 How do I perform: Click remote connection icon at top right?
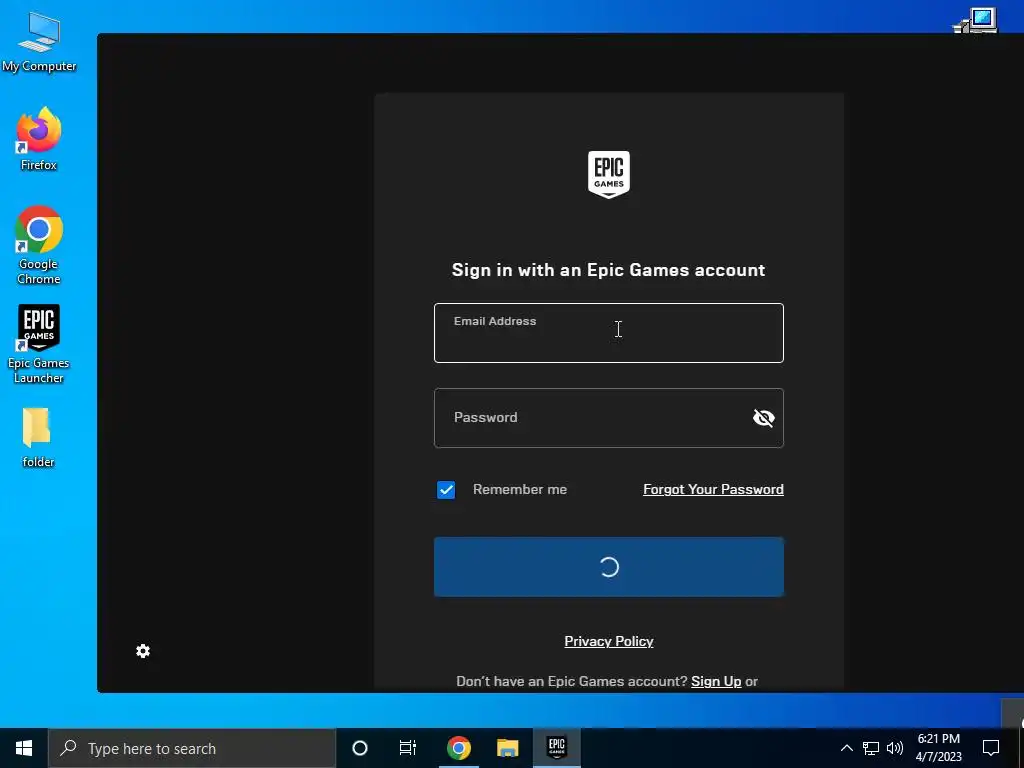pyautogui.click(x=976, y=20)
